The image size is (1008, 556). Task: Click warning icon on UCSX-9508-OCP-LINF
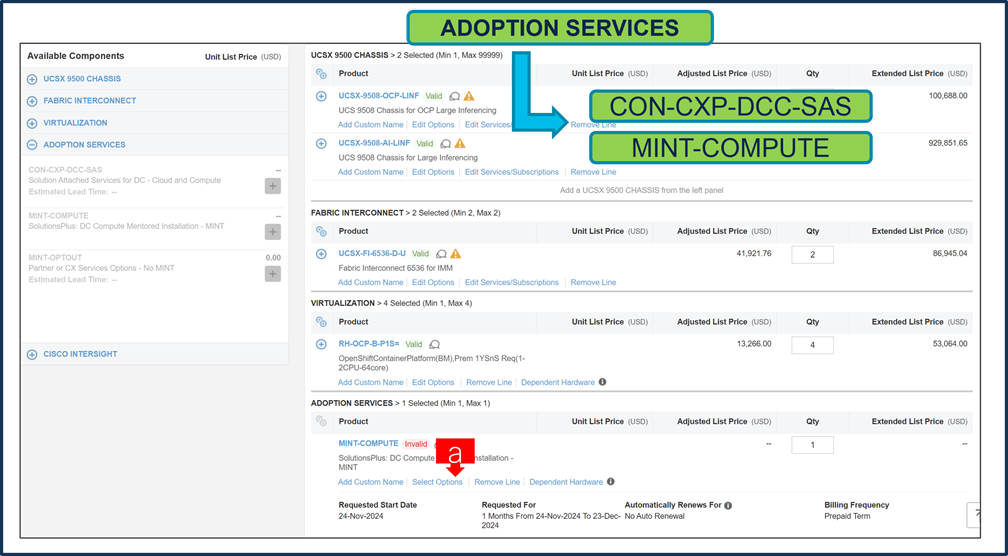pos(469,96)
